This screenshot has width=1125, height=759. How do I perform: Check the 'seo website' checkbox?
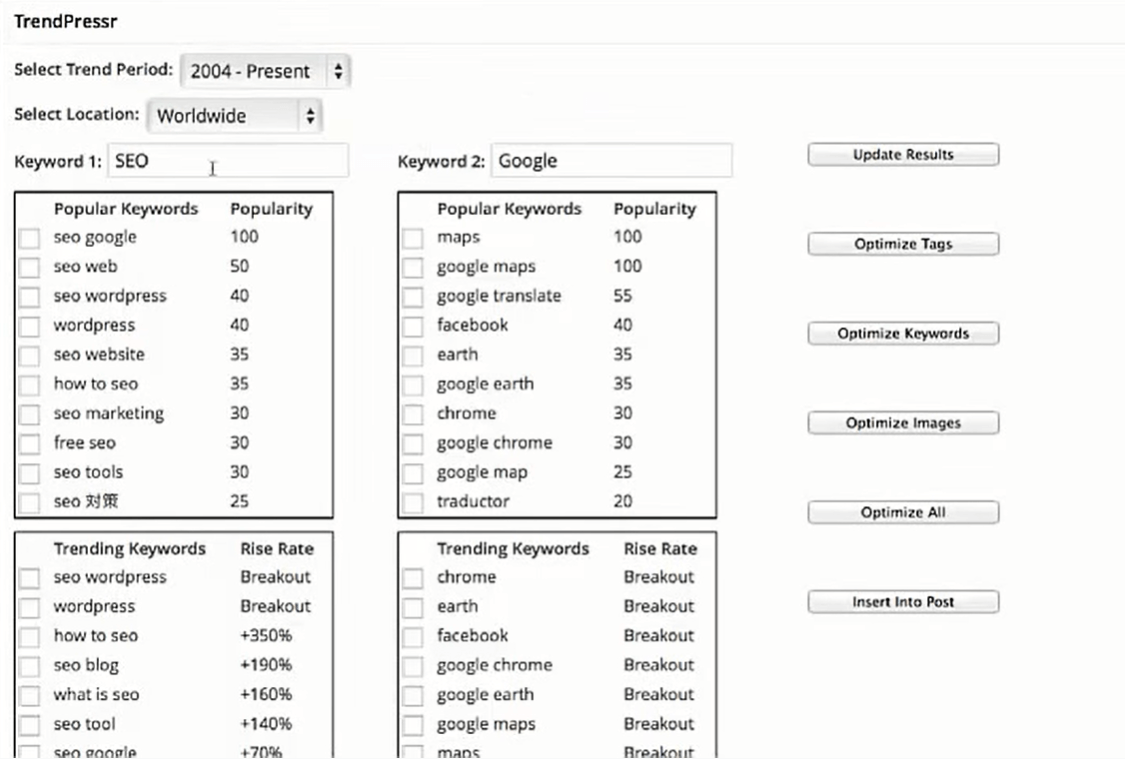point(29,356)
